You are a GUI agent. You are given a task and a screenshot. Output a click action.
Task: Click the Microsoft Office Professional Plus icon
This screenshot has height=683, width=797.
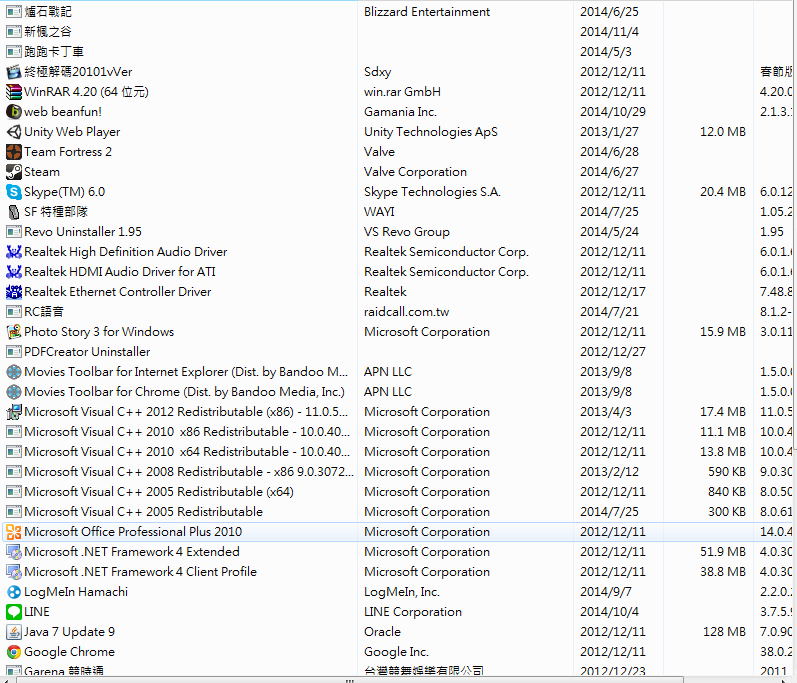pos(14,532)
